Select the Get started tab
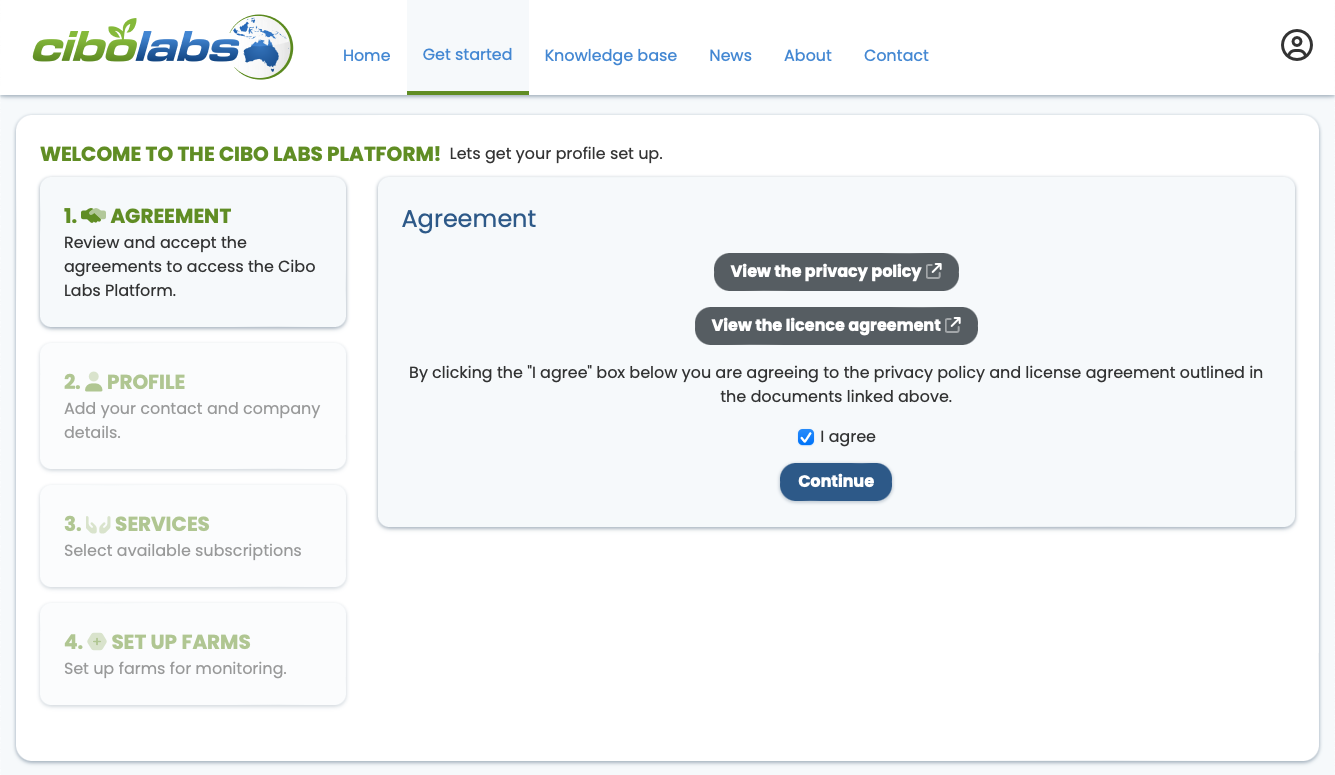Image resolution: width=1335 pixels, height=775 pixels. point(467,55)
